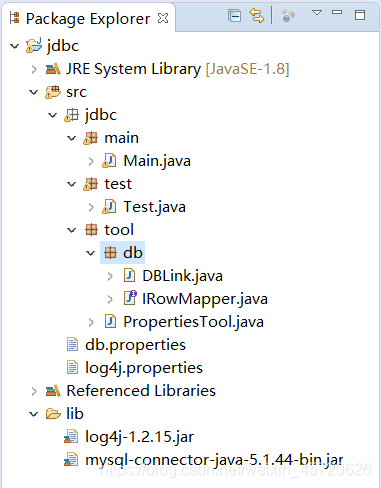Click the log4j-1.2.15.jar file icon

[71, 437]
